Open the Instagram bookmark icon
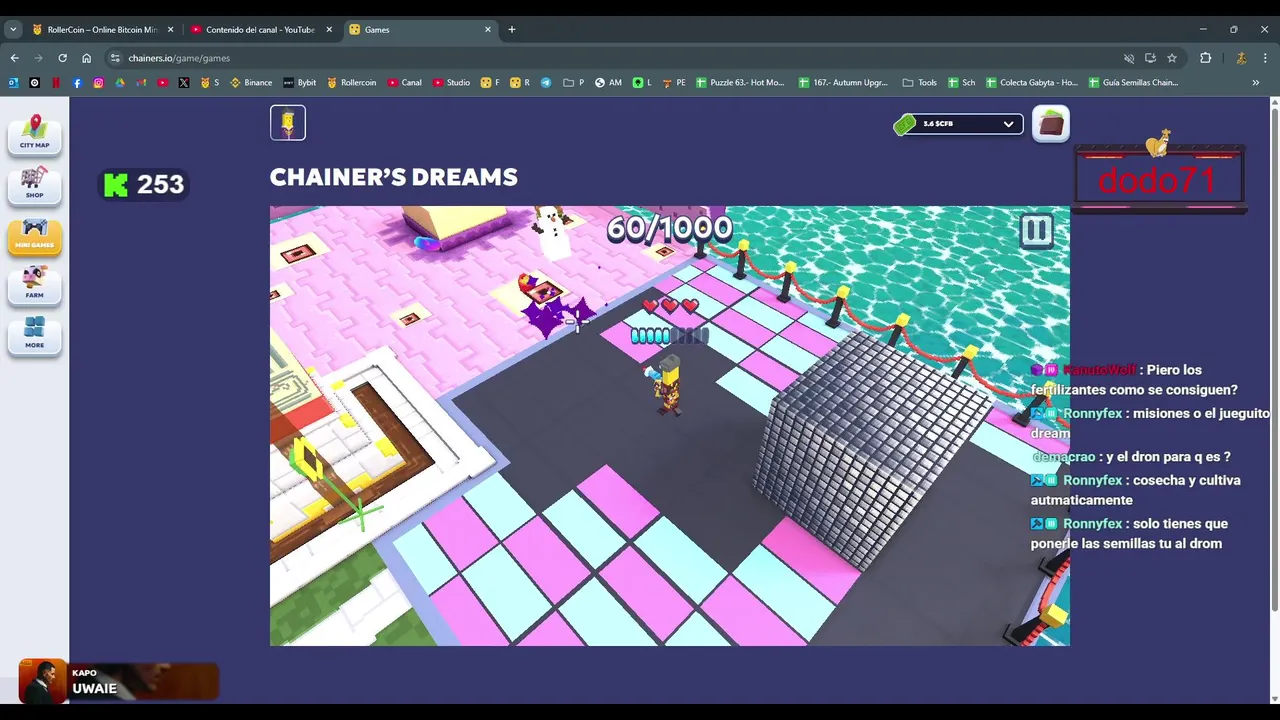 pos(98,83)
